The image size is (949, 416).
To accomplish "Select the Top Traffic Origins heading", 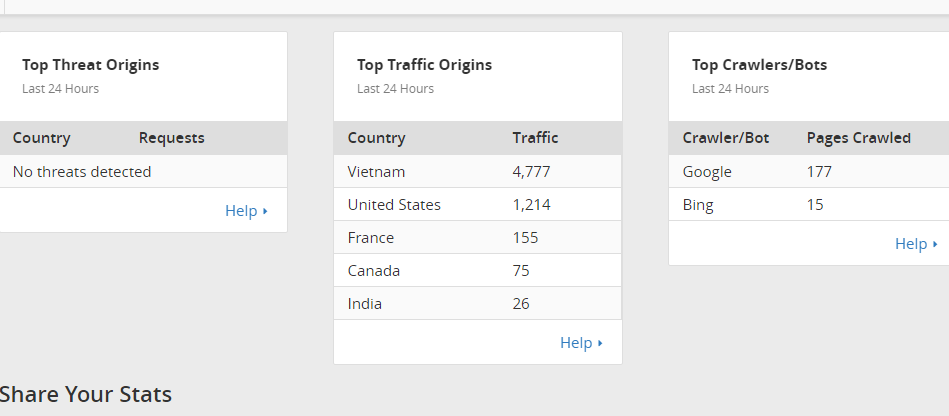I will click(424, 65).
